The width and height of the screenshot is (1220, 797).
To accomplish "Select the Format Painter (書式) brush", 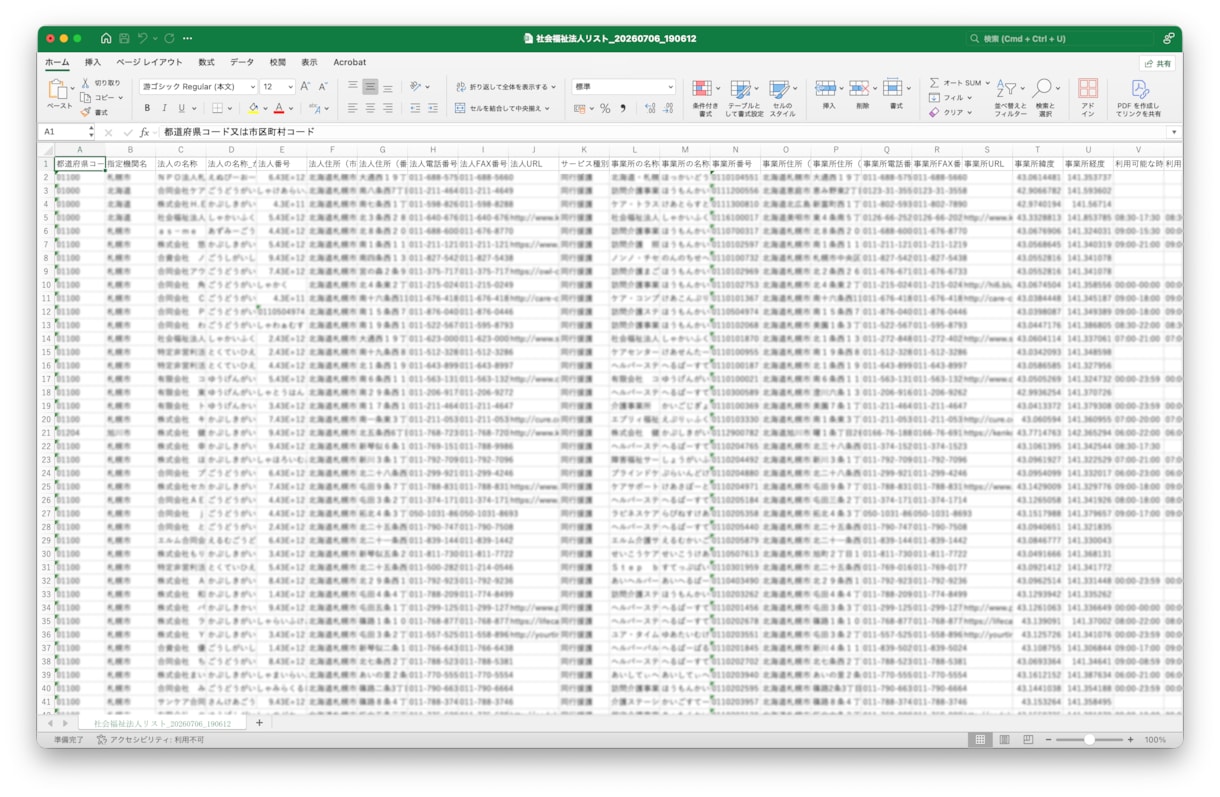I will coord(86,112).
